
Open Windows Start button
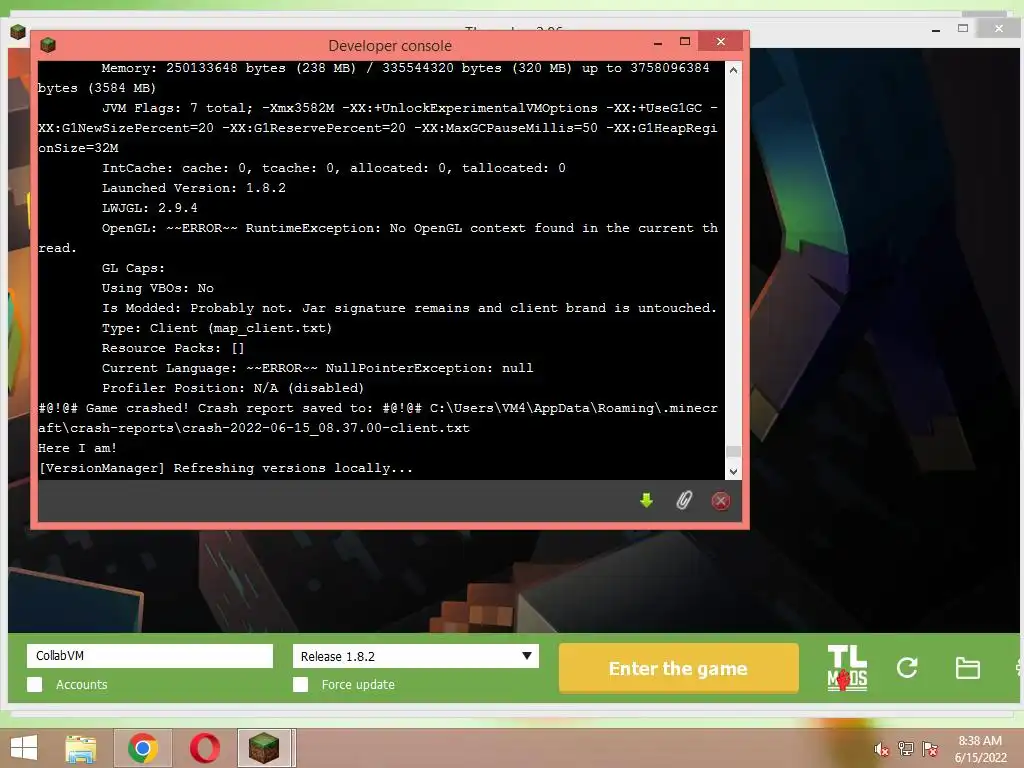[x=24, y=748]
